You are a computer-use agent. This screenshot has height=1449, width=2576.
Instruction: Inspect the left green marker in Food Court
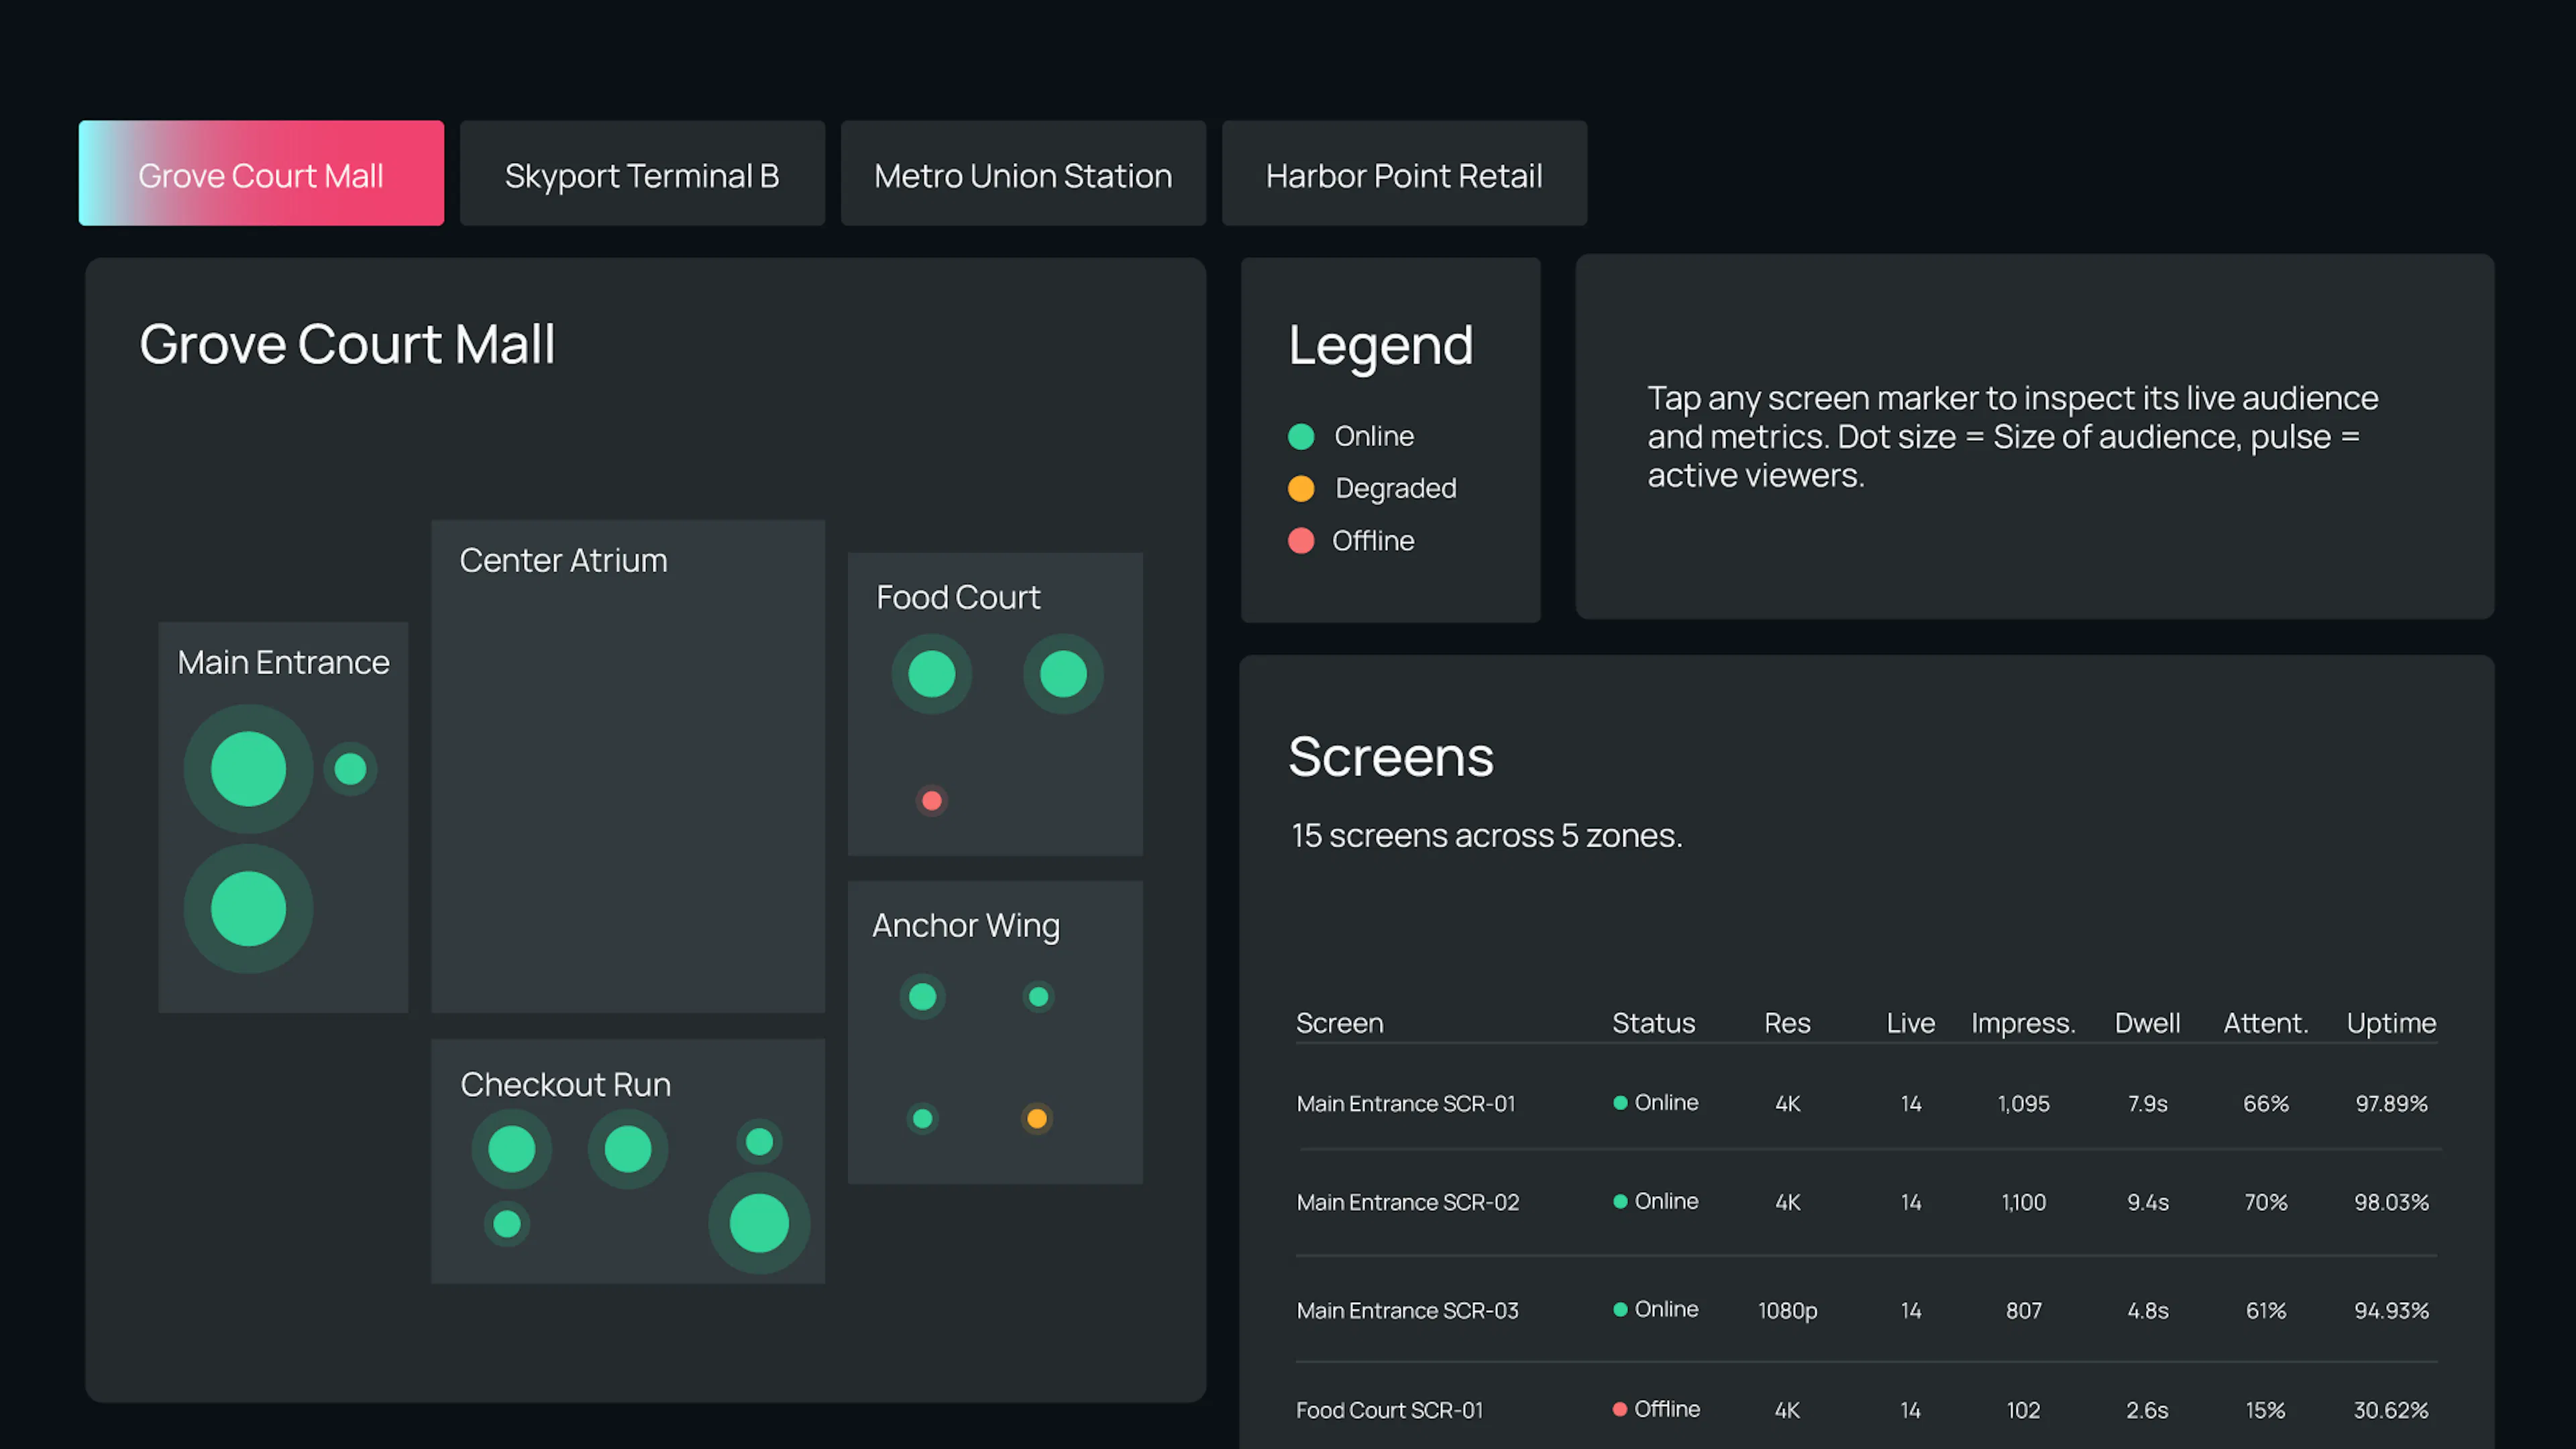tap(931, 674)
